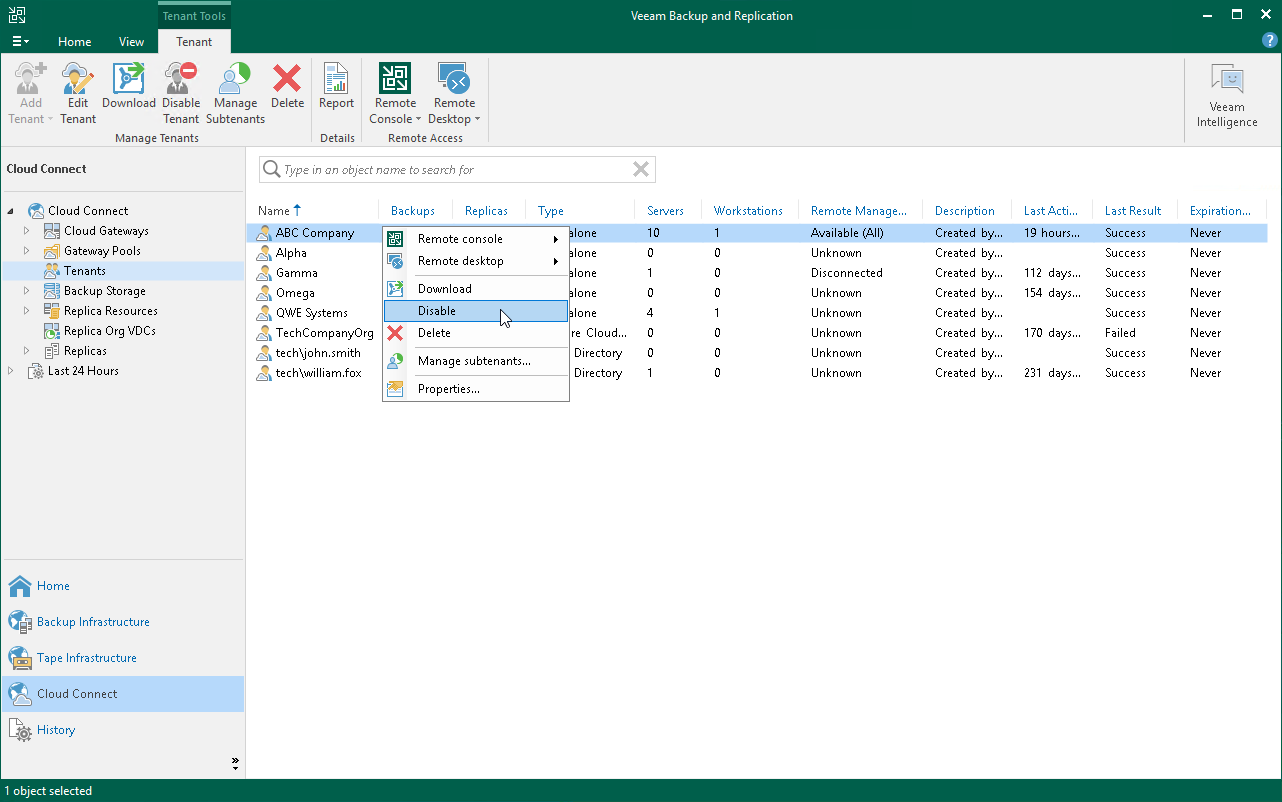Sort by the Description column header
The width and height of the screenshot is (1282, 802).
[965, 211]
